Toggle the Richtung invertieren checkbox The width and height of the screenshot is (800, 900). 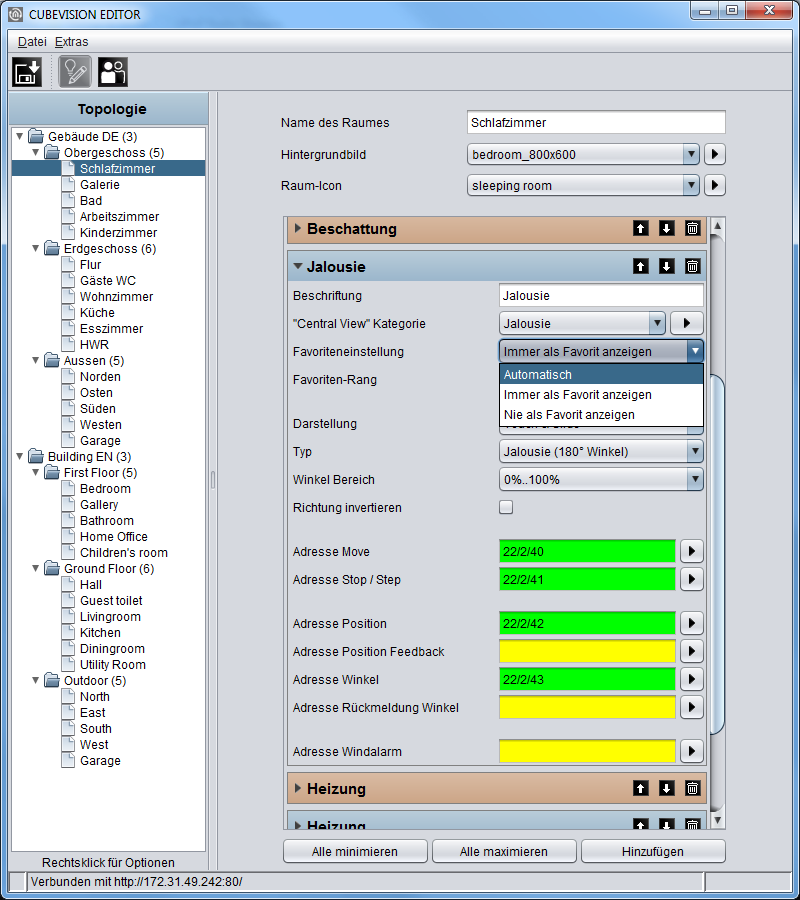(x=506, y=507)
